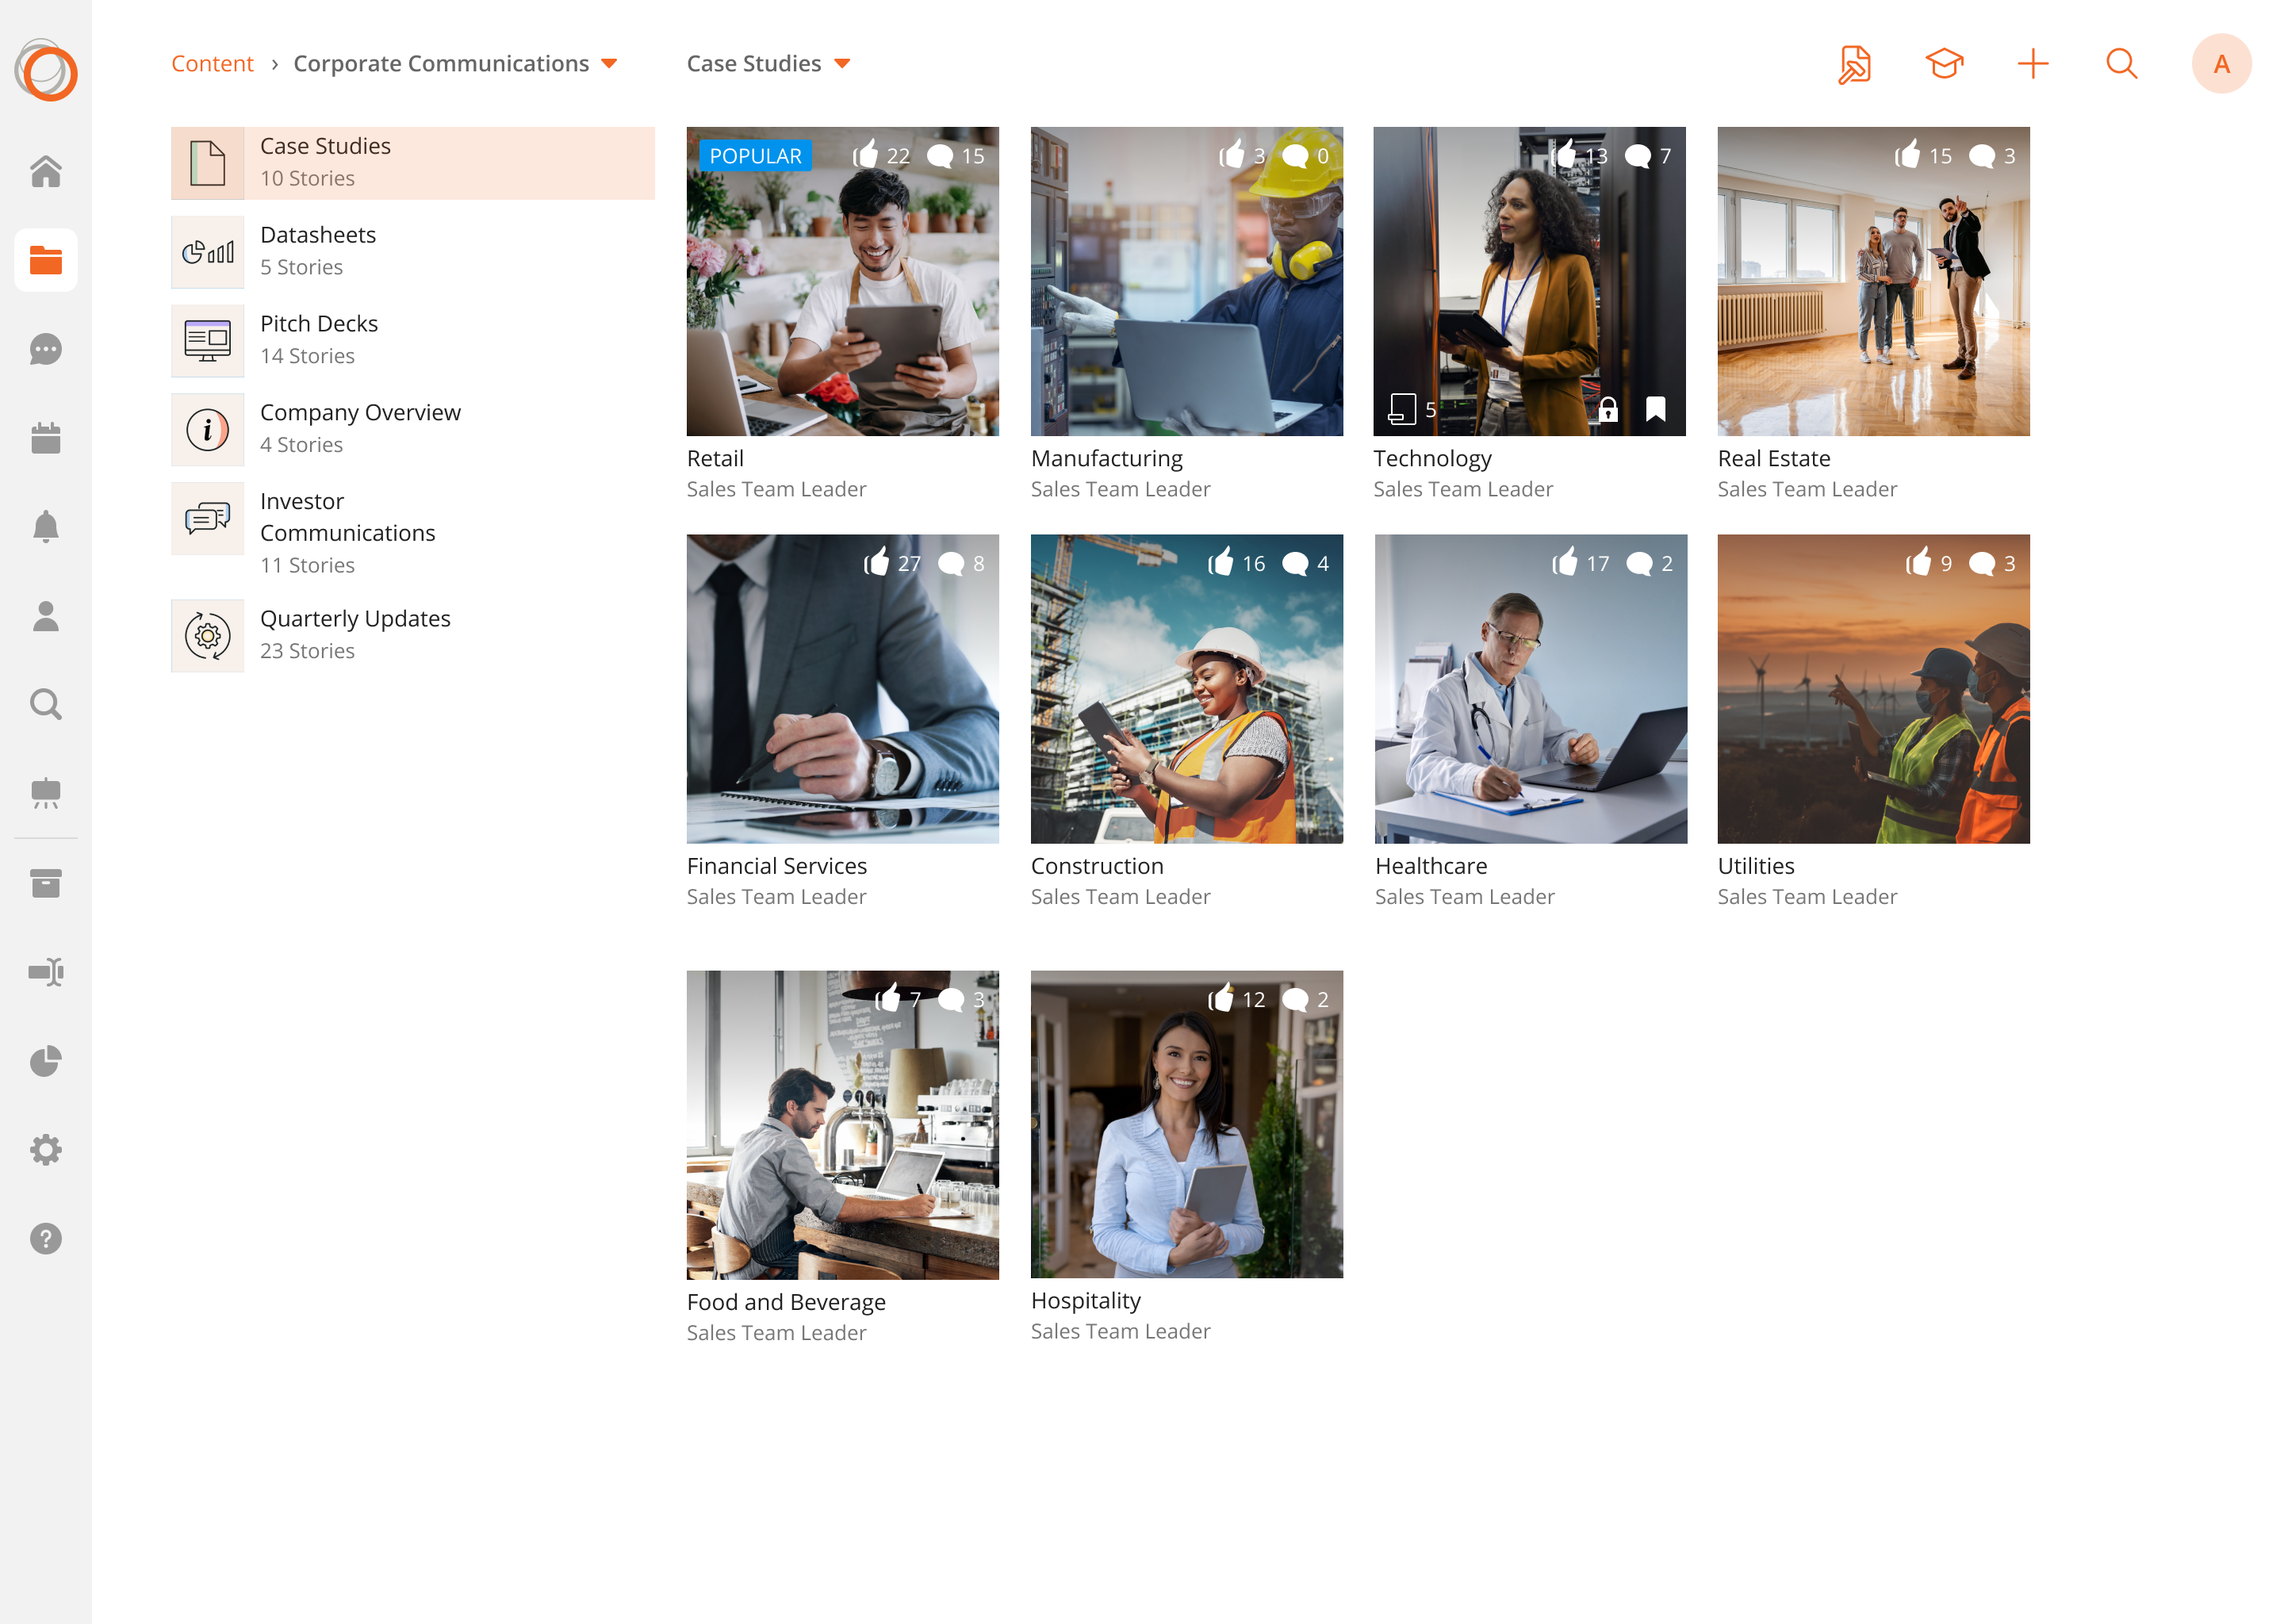This screenshot has height=1624, width=2284.
Task: Open the document edit icon in header
Action: (x=1854, y=64)
